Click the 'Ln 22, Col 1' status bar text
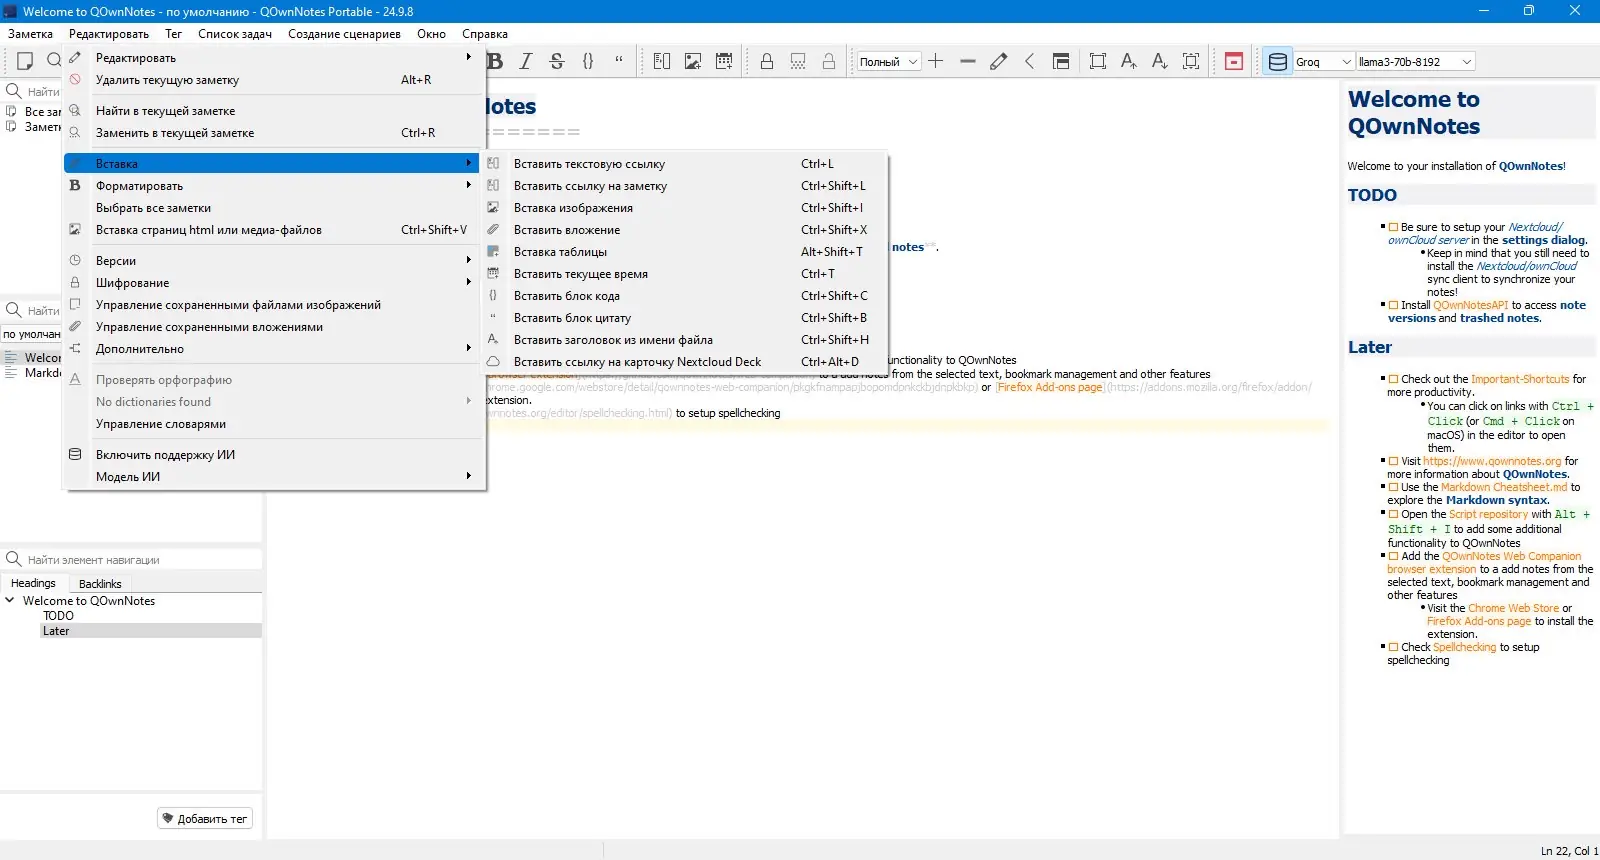The height and width of the screenshot is (860, 1600). tap(1569, 851)
